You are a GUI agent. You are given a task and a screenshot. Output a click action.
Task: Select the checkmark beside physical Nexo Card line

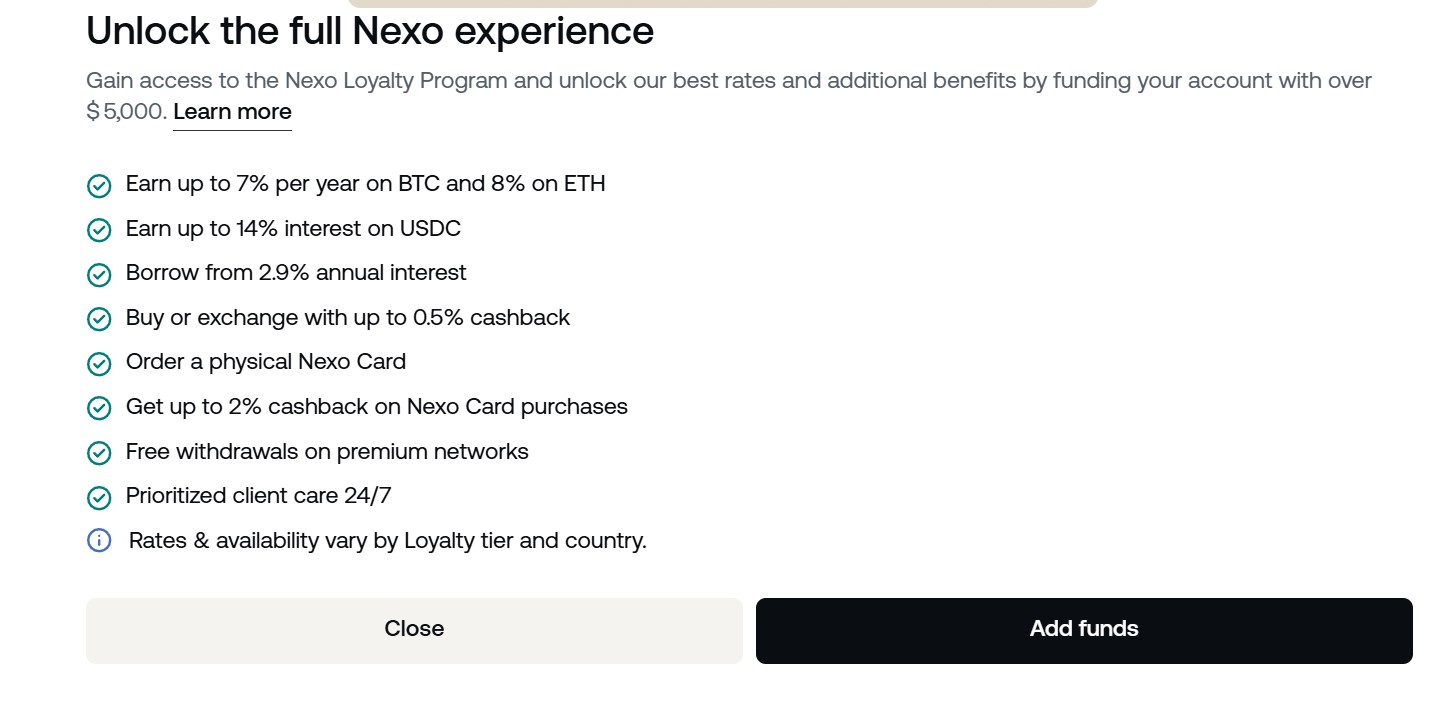pyautogui.click(x=99, y=363)
